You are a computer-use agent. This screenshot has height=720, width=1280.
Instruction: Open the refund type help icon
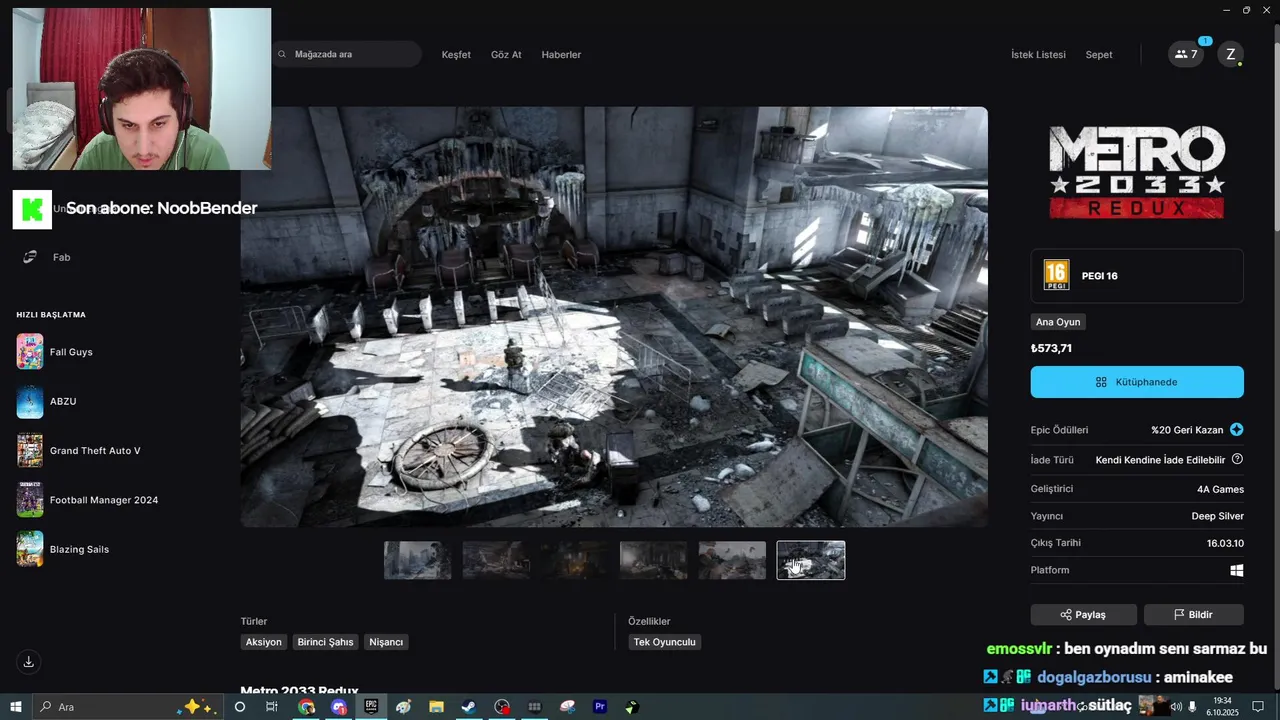[x=1237, y=460]
